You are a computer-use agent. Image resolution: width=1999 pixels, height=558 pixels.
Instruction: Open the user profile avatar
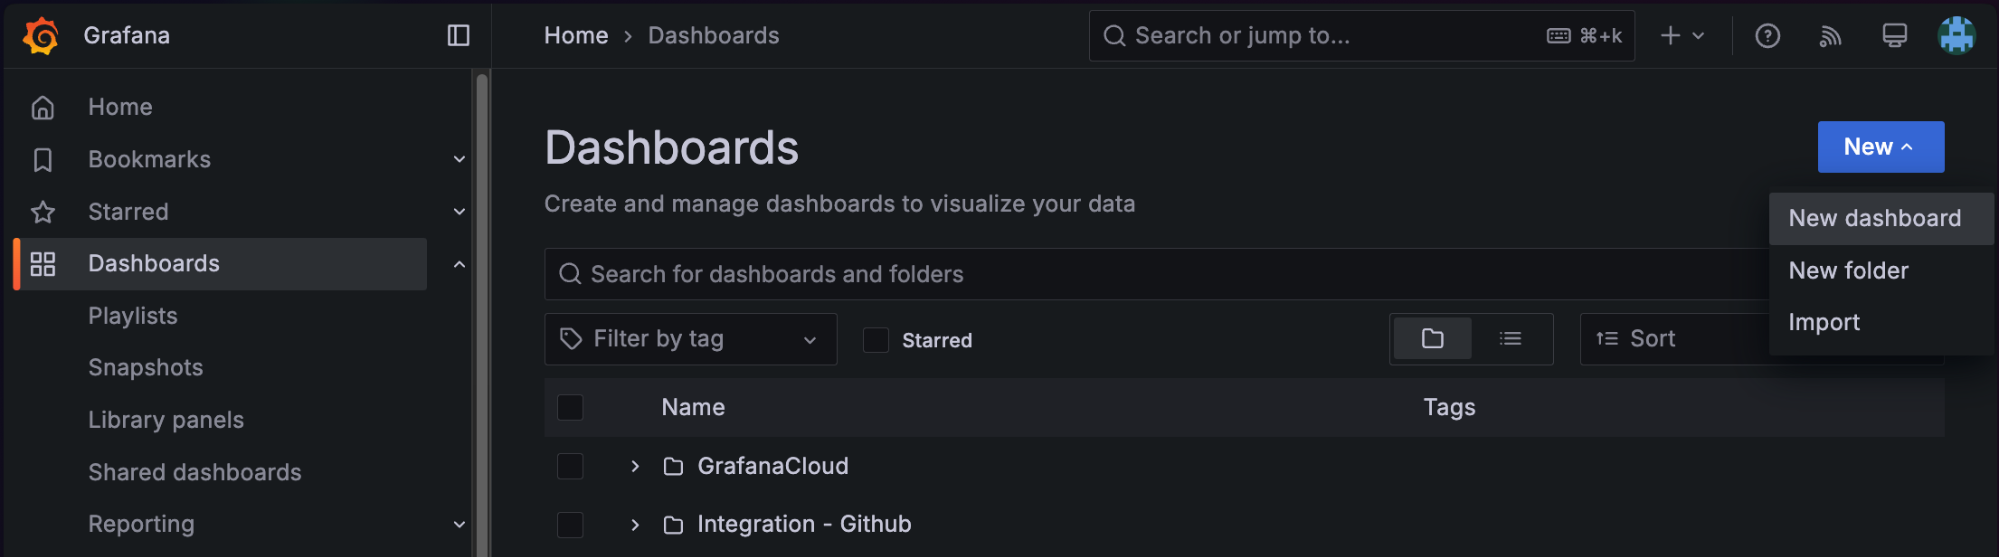(x=1956, y=36)
